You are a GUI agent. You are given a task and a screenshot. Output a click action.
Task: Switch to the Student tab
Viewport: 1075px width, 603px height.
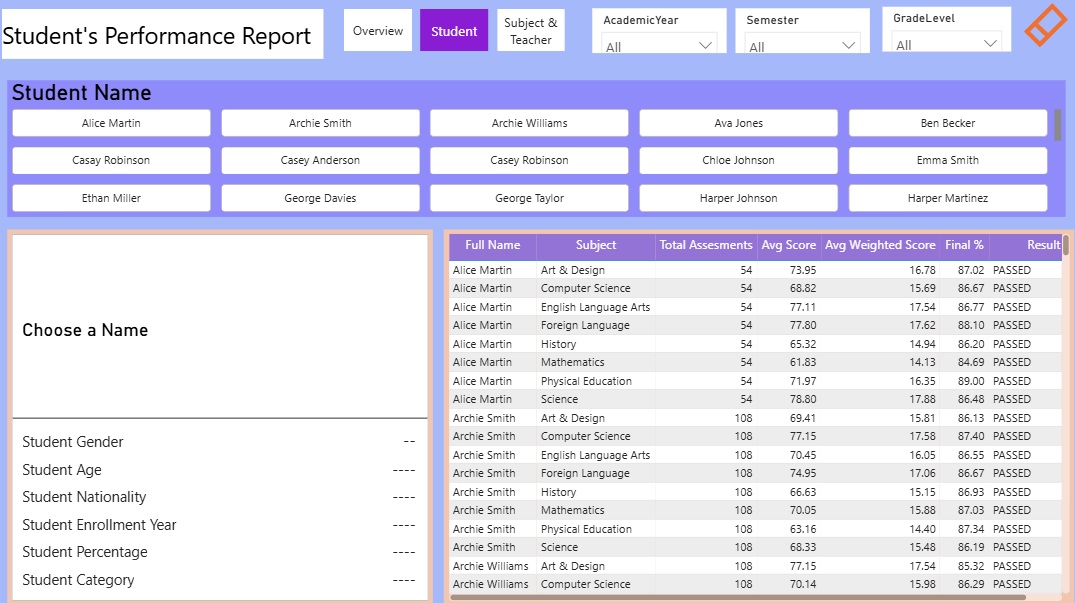pyautogui.click(x=454, y=30)
